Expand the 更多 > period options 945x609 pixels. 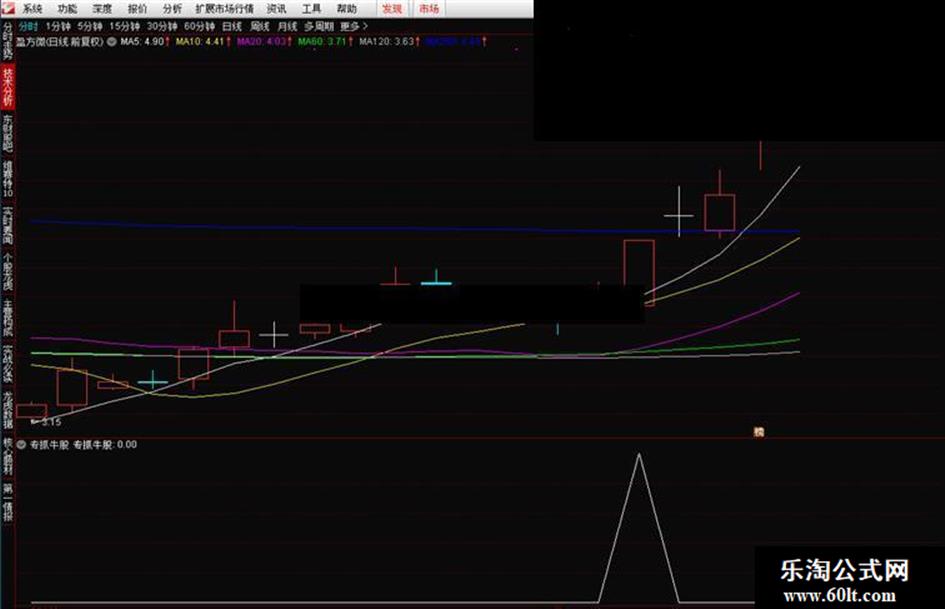354,27
